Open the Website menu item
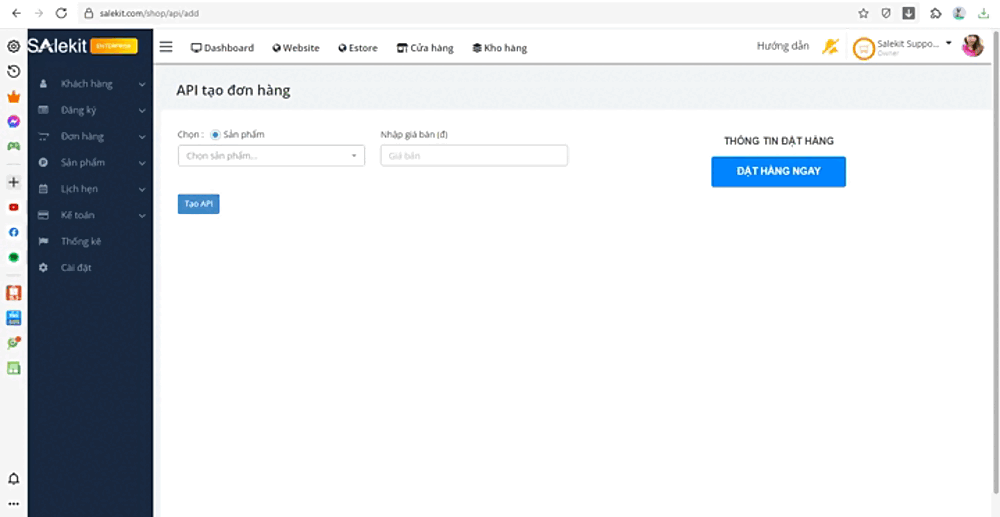The image size is (1000, 517). click(x=296, y=48)
